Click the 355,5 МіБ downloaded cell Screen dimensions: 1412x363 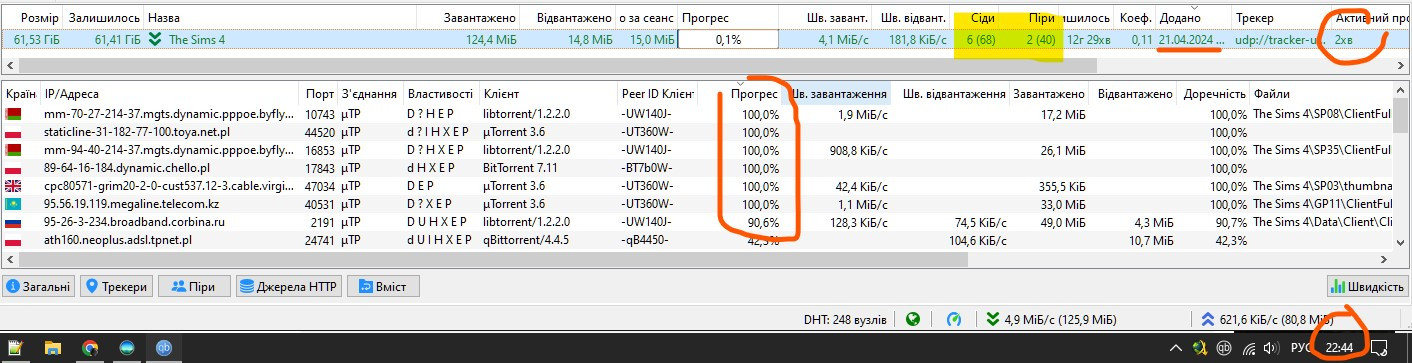[1062, 186]
